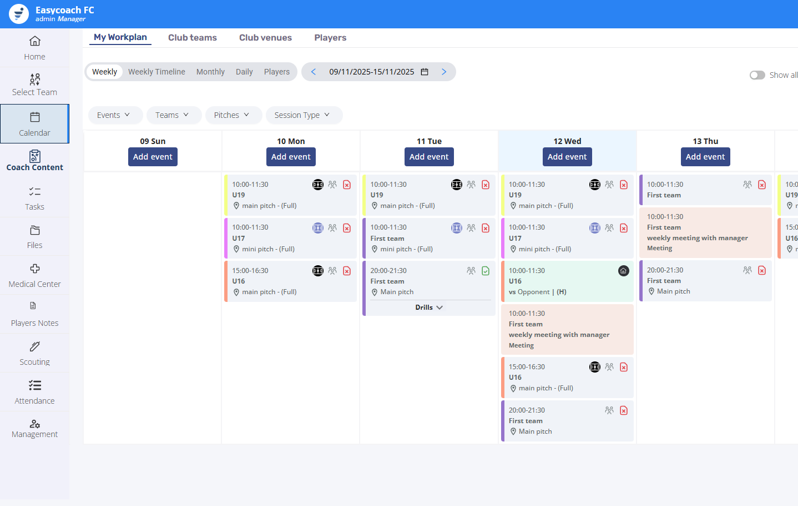
Task: Open the date range calendar picker icon
Action: (x=424, y=72)
